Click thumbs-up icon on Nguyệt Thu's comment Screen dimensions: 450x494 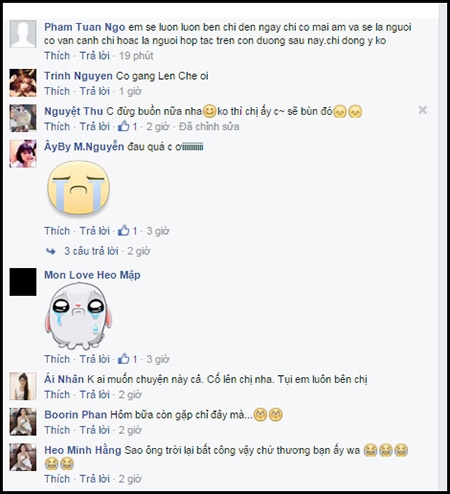[x=124, y=126]
